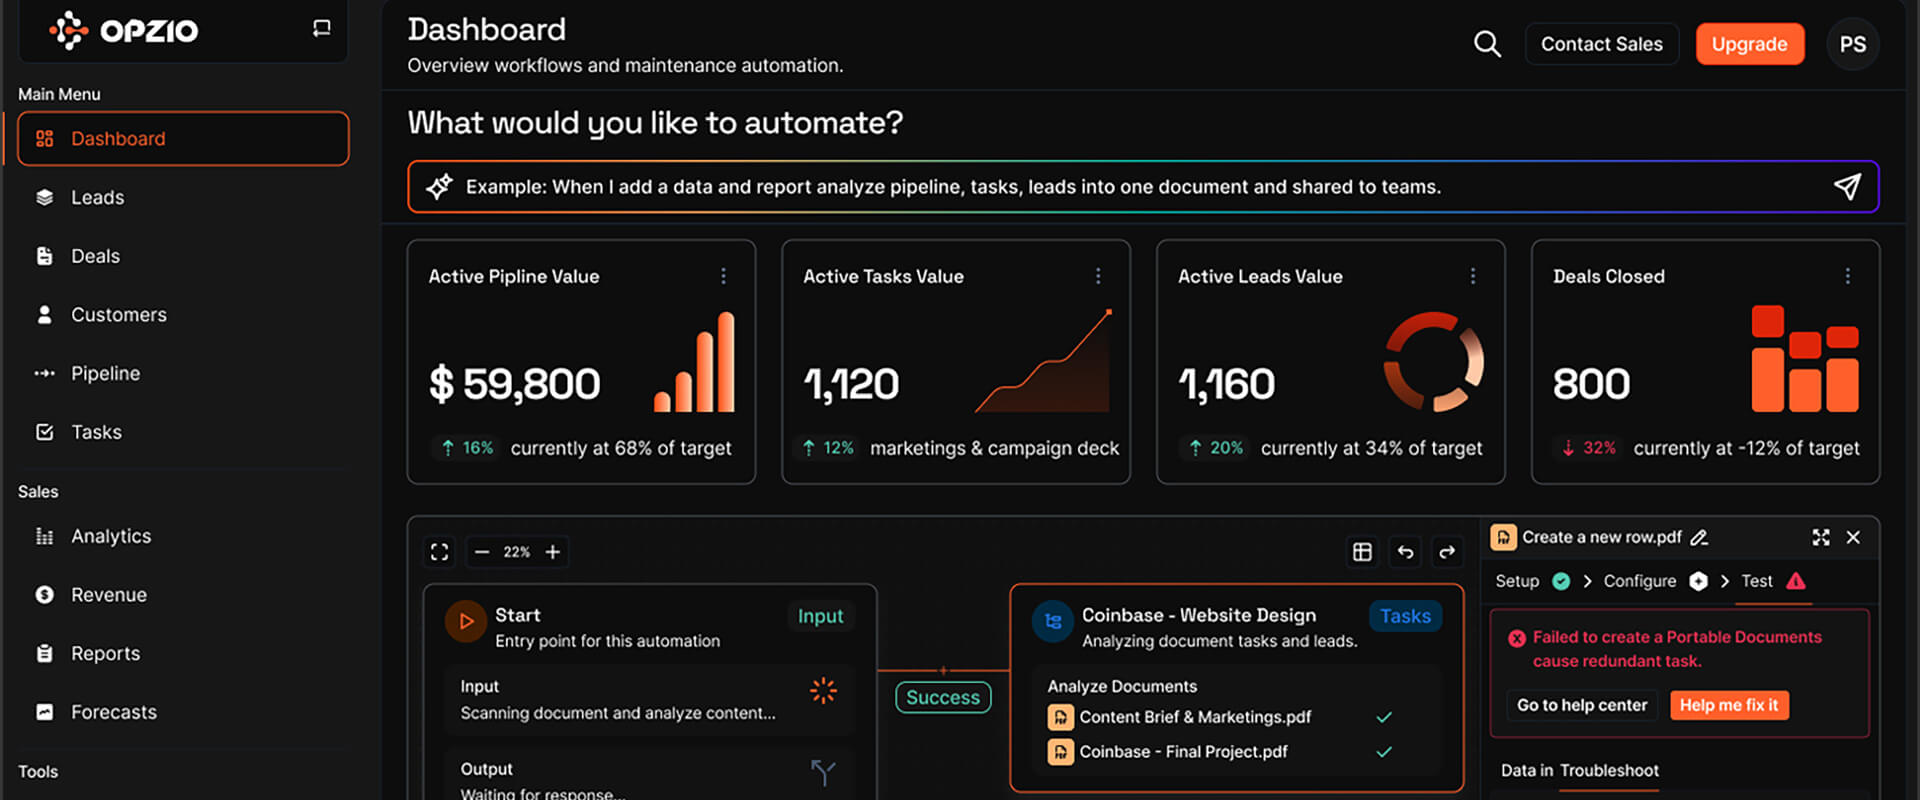The image size is (1920, 800).
Task: Click the redo arrow in canvas toolbar
Action: coord(1447,552)
